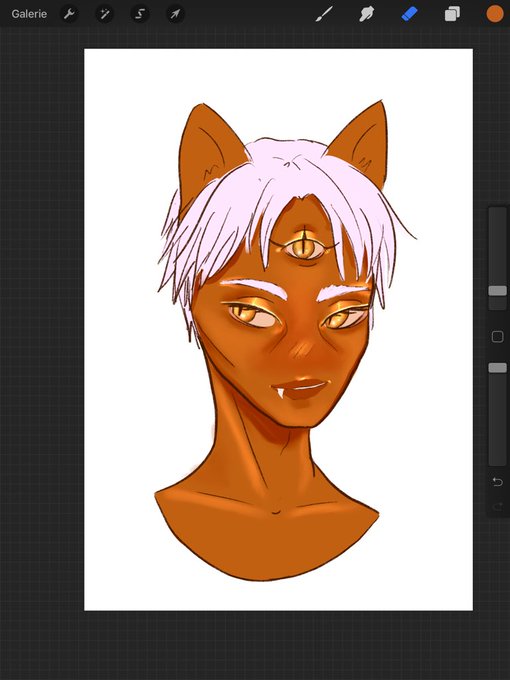Open the Layers panel
The width and height of the screenshot is (510, 680).
click(452, 14)
